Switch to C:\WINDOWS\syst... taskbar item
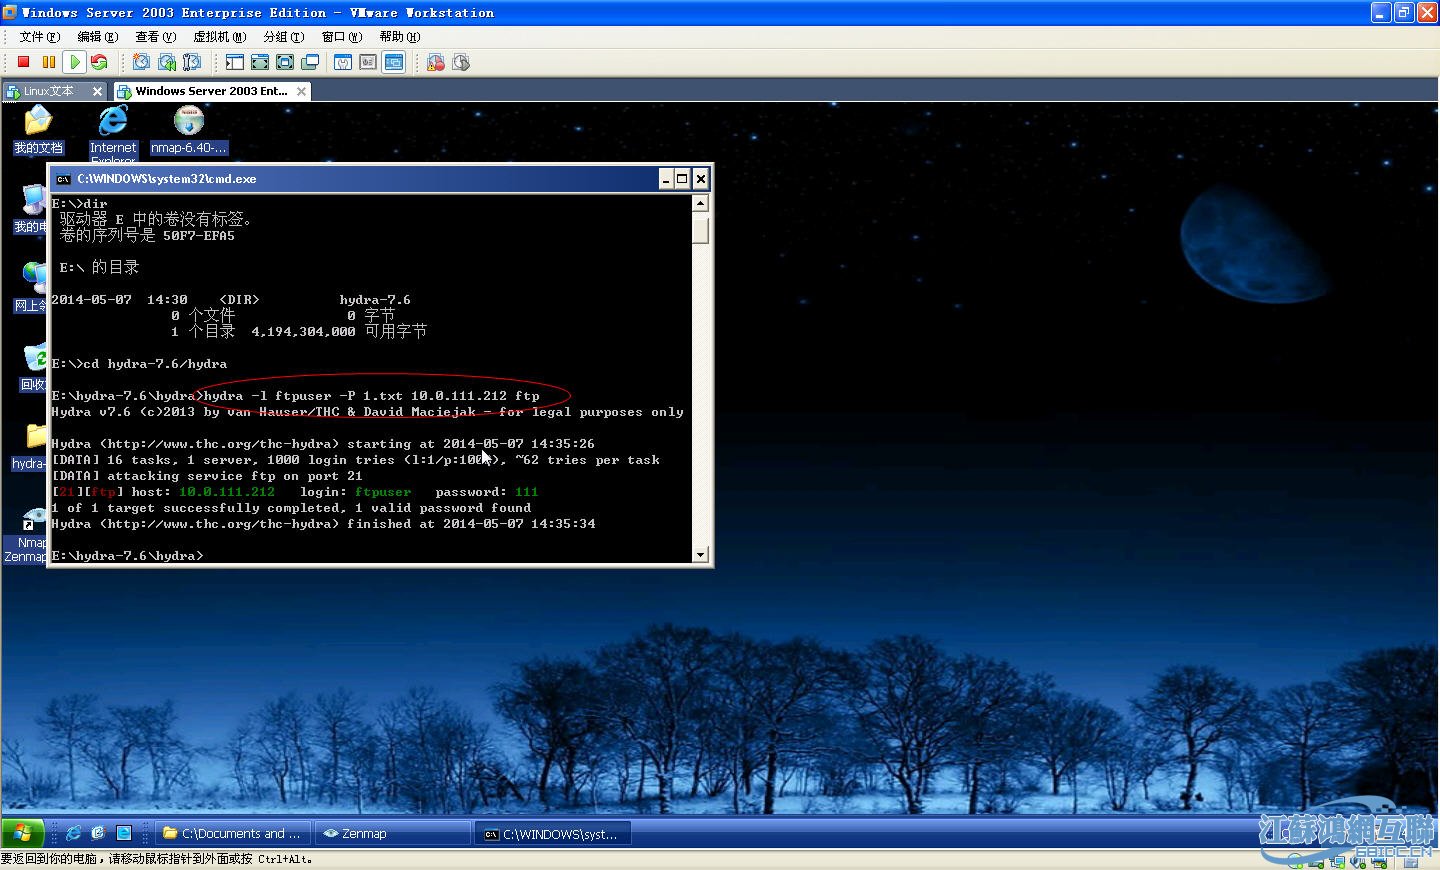Viewport: 1440px width, 870px height. click(553, 833)
